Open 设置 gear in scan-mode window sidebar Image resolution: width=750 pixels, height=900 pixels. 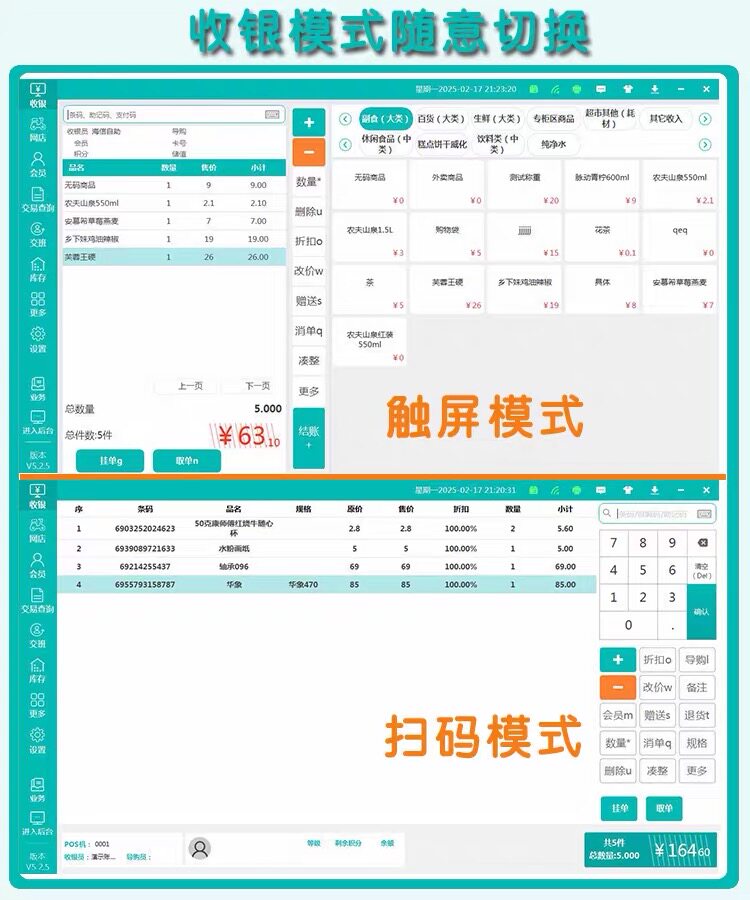(x=37, y=740)
